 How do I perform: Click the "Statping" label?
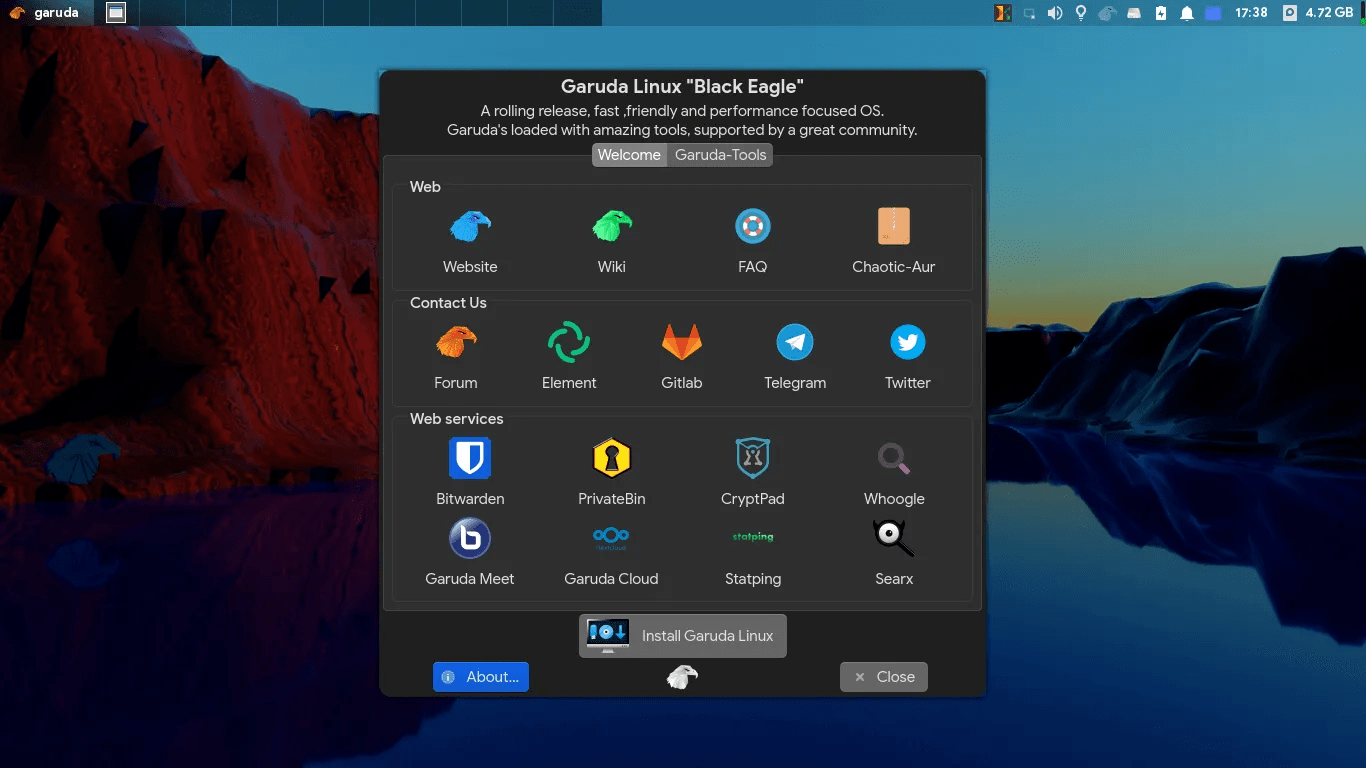point(753,579)
